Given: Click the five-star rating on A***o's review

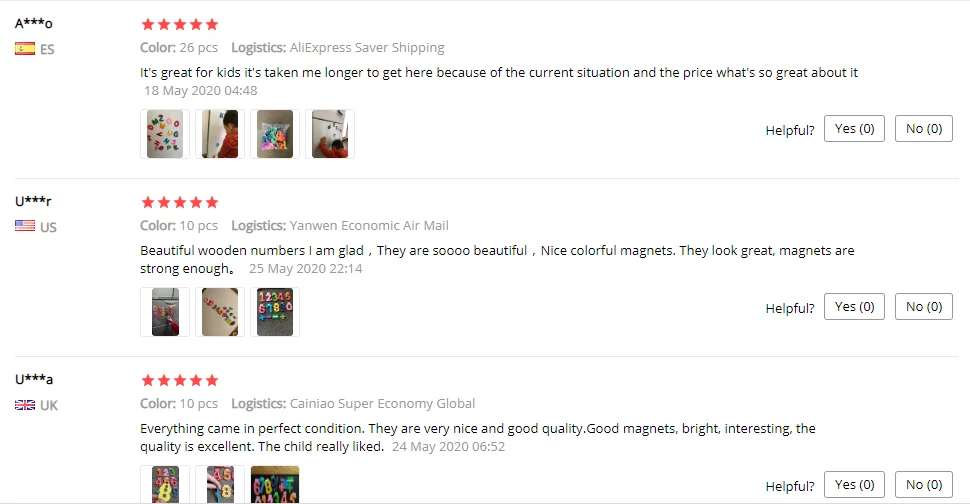Looking at the screenshot, I should [x=179, y=24].
